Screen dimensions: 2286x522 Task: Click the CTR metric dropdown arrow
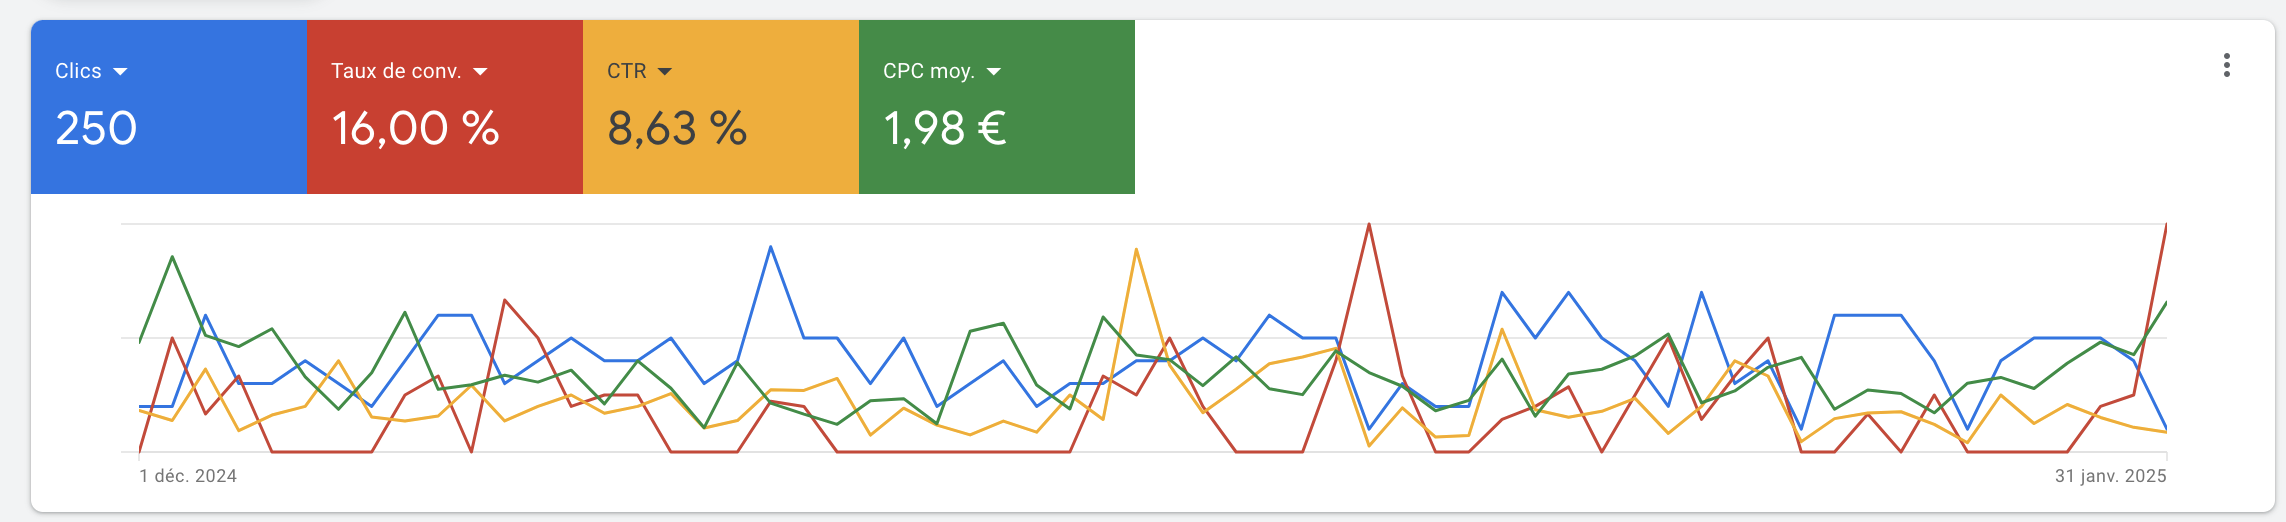coord(665,72)
